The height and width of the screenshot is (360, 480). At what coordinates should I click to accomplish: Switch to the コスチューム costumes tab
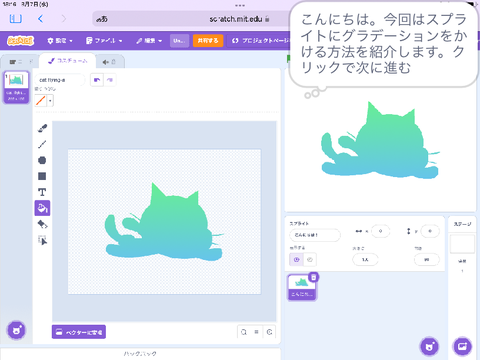(x=68, y=61)
